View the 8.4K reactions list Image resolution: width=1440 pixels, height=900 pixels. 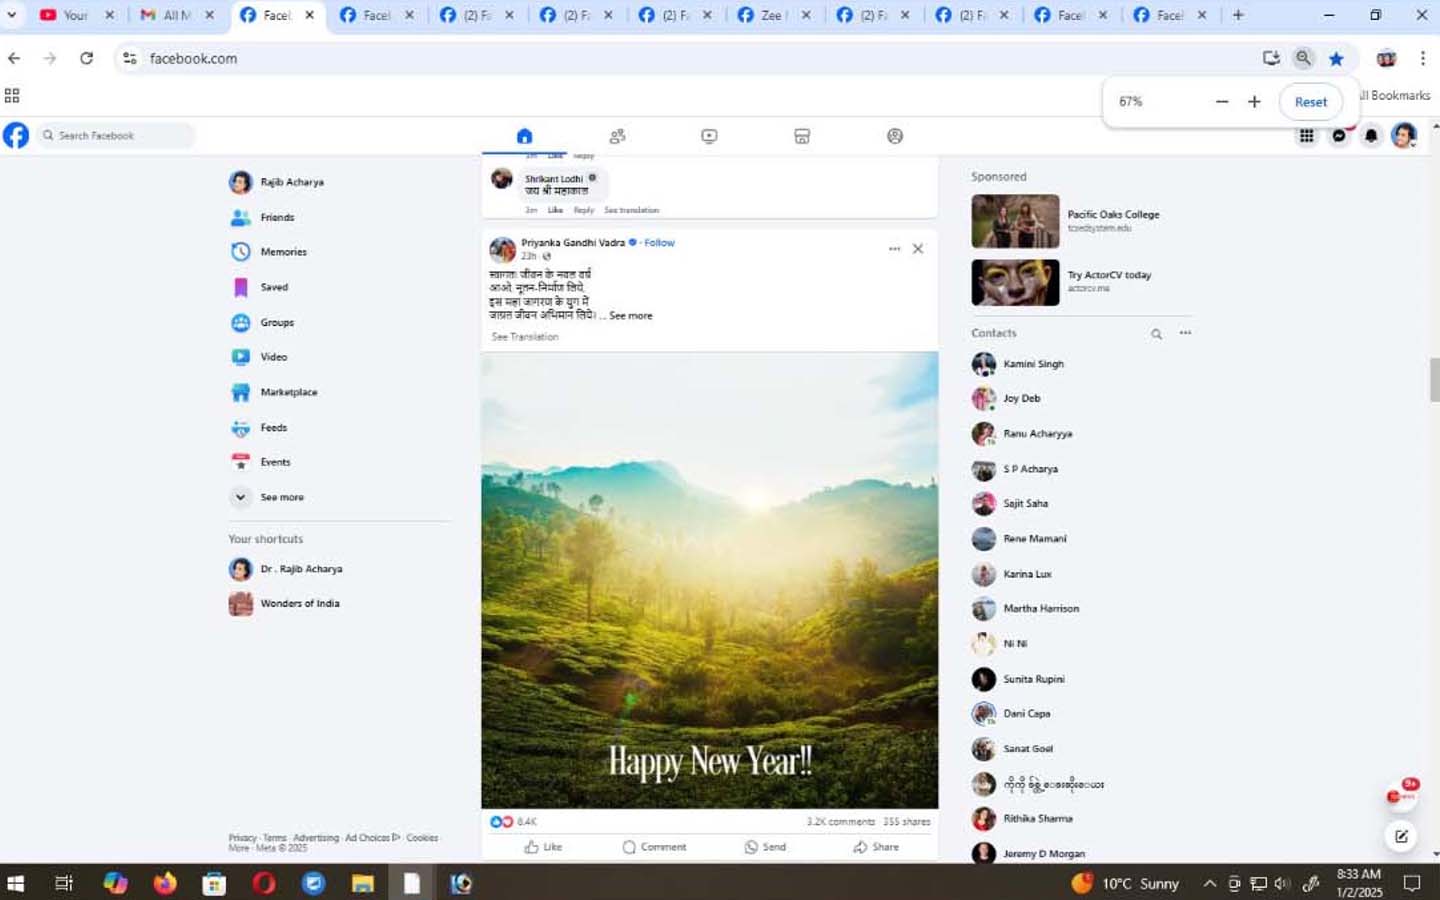click(513, 822)
